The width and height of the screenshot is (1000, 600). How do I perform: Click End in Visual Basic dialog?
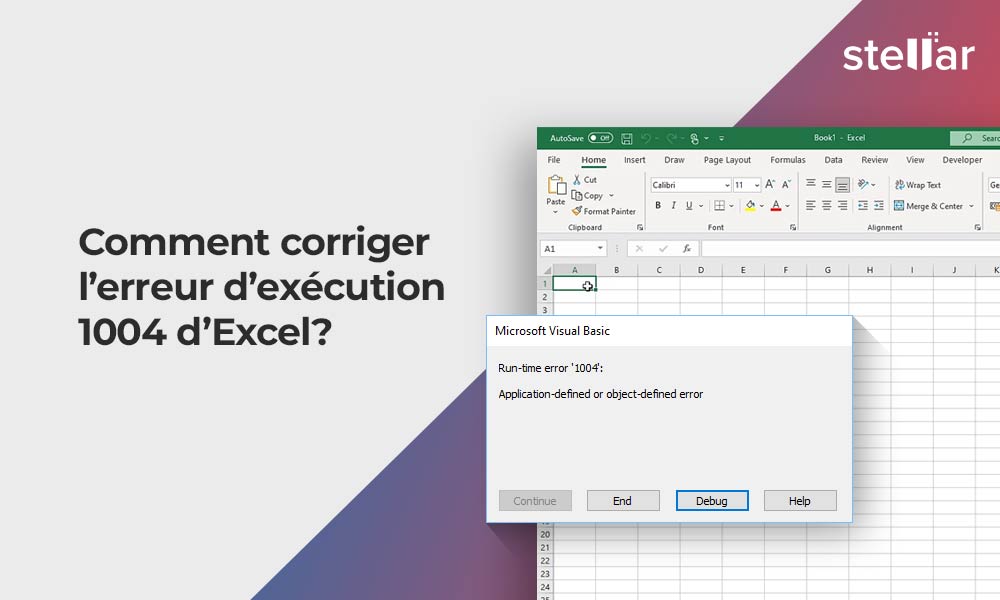(622, 501)
